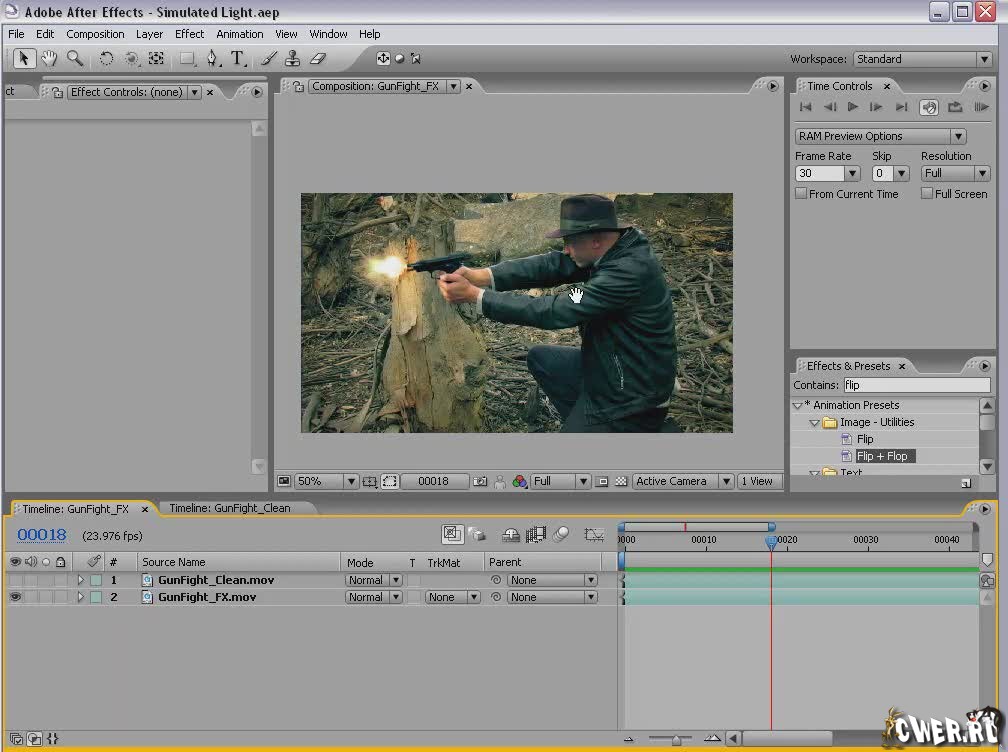This screenshot has height=752, width=1008.
Task: Click the Contains search field
Action: [915, 385]
